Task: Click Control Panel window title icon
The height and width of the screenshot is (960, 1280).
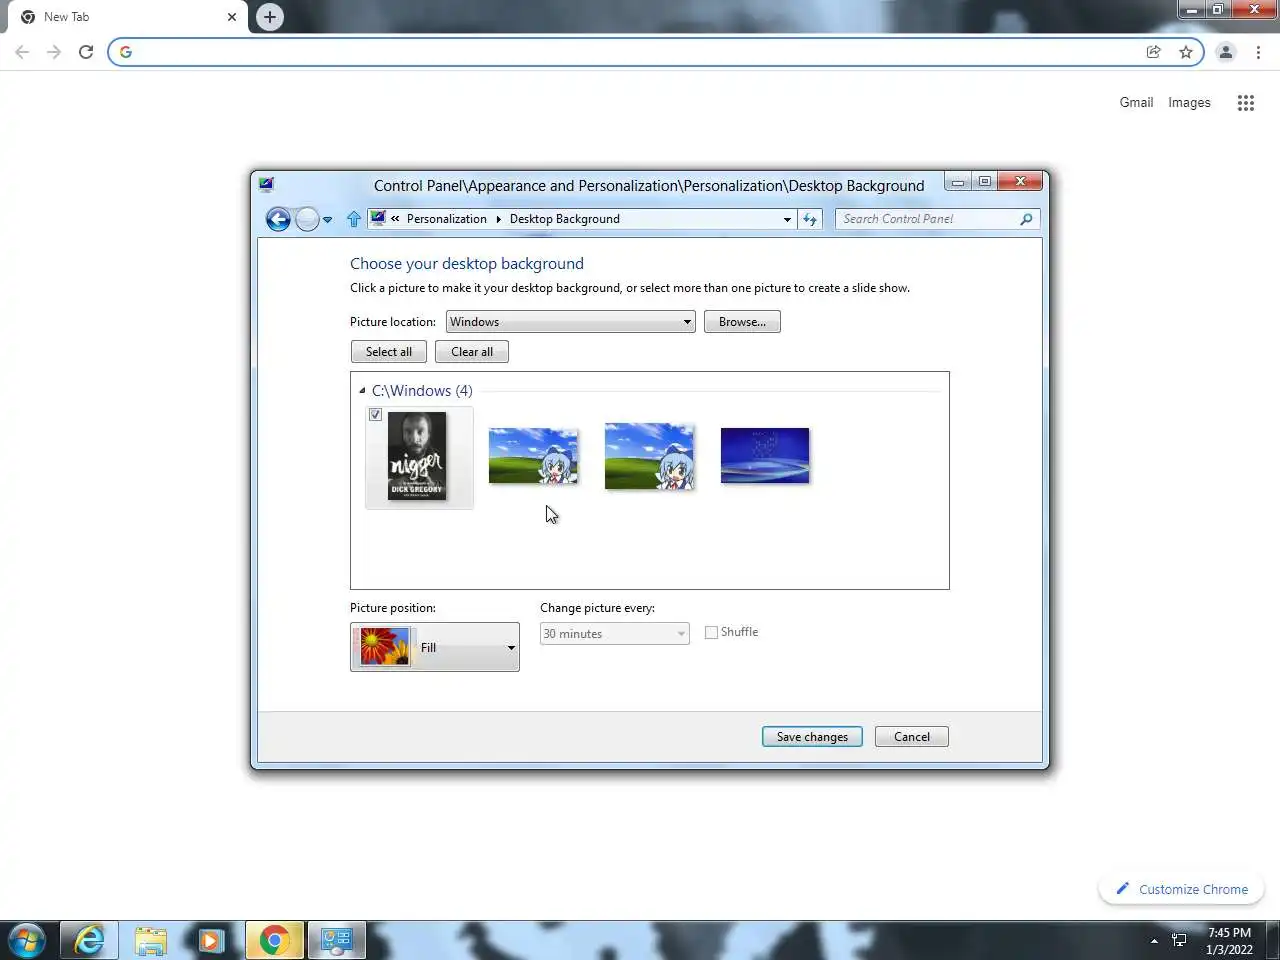Action: [266, 184]
